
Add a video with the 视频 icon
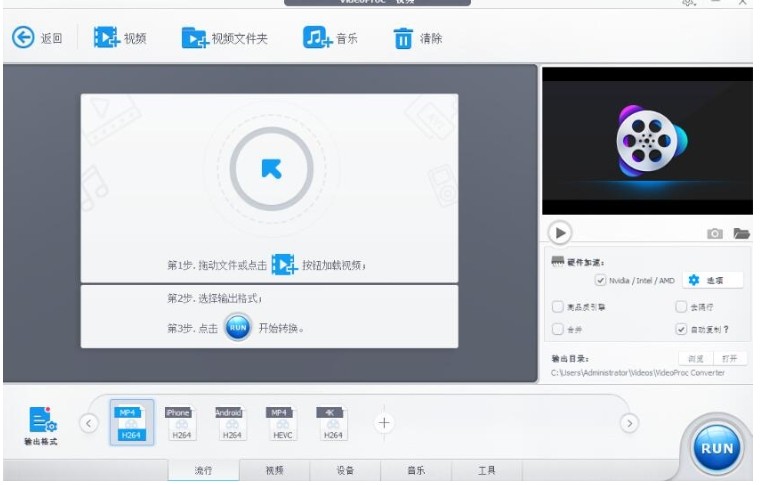click(x=106, y=38)
